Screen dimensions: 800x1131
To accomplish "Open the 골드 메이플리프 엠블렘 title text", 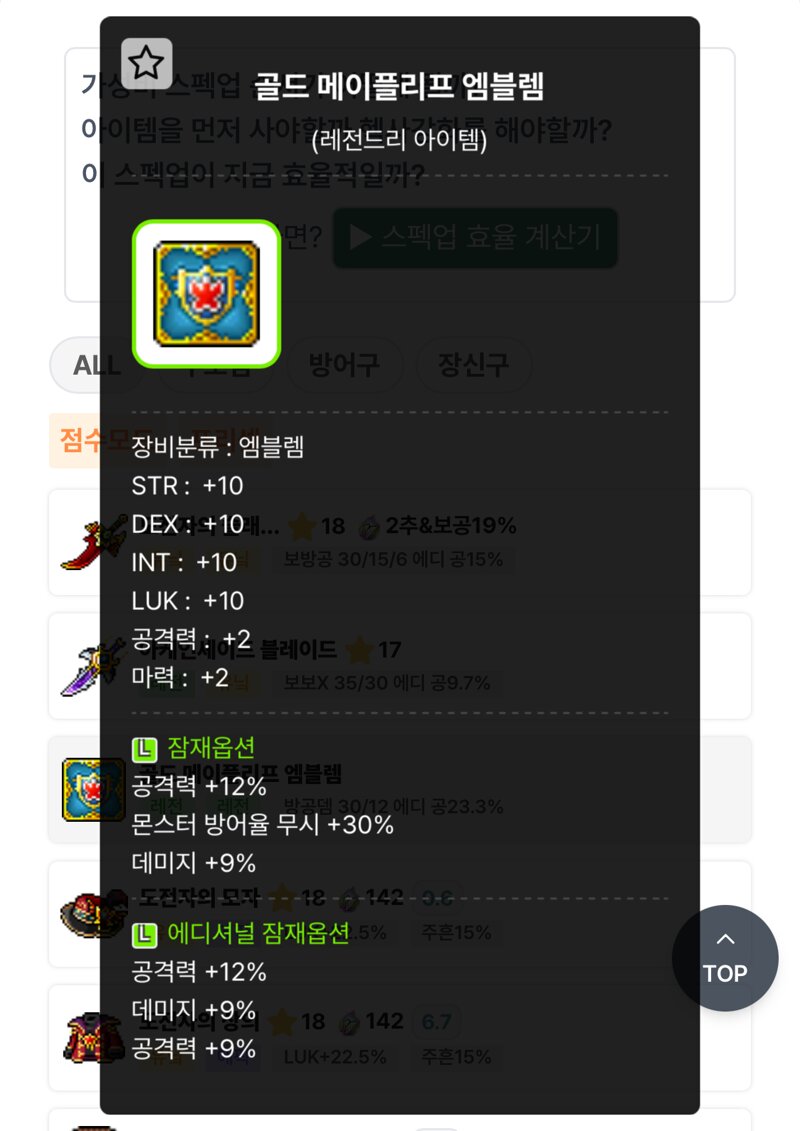I will click(x=399, y=87).
